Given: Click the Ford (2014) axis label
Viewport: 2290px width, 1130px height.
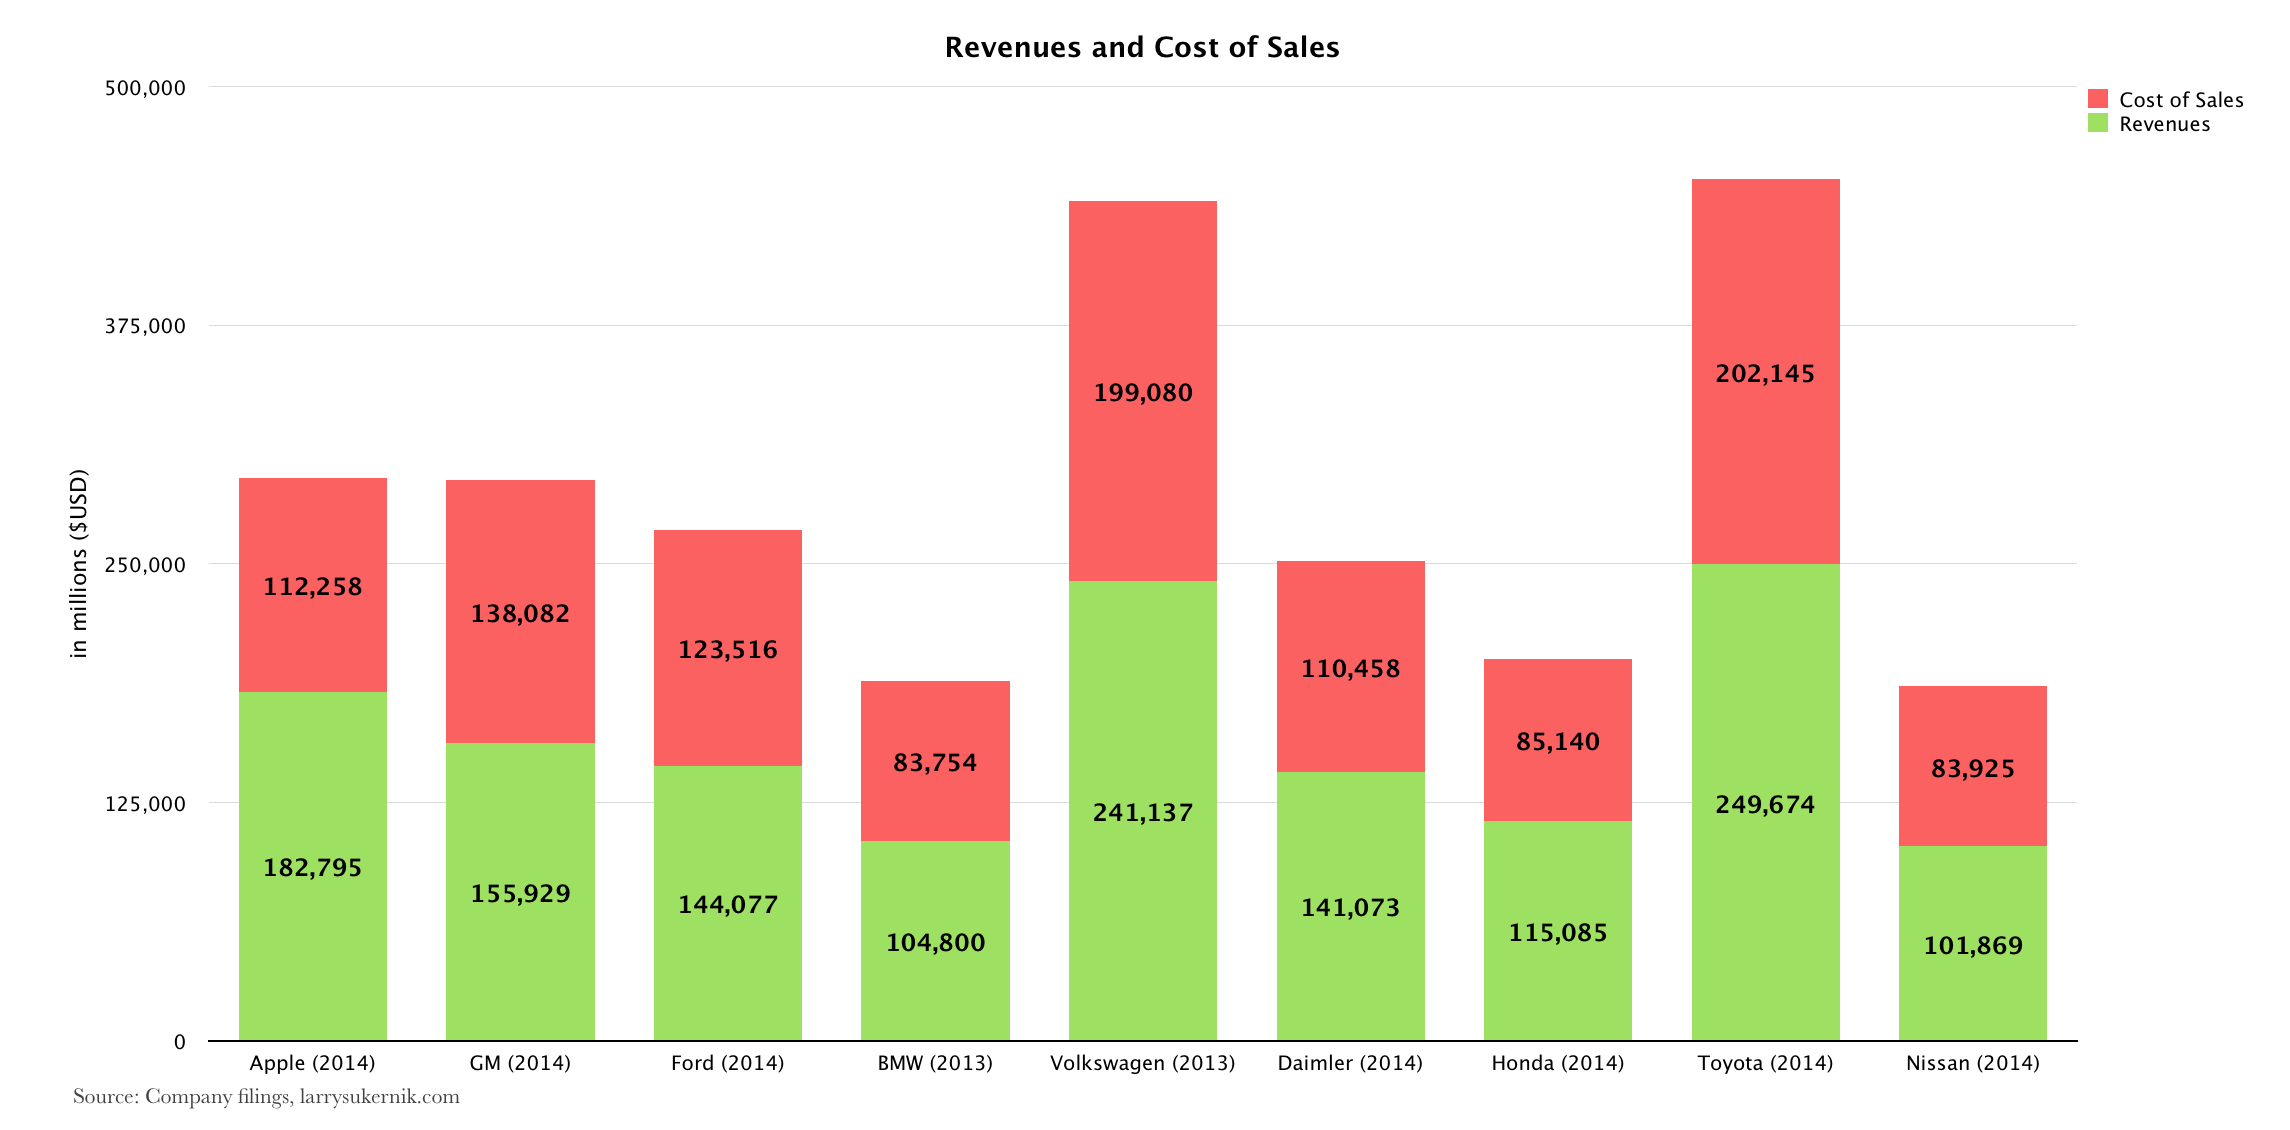Looking at the screenshot, I should (728, 1063).
